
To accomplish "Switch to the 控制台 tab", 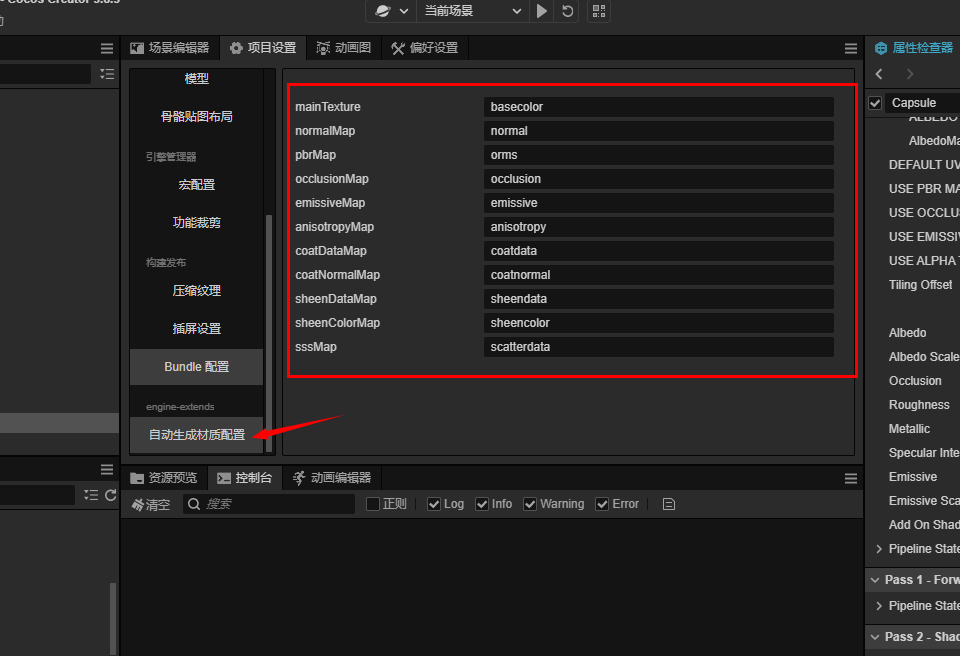I will click(x=245, y=478).
